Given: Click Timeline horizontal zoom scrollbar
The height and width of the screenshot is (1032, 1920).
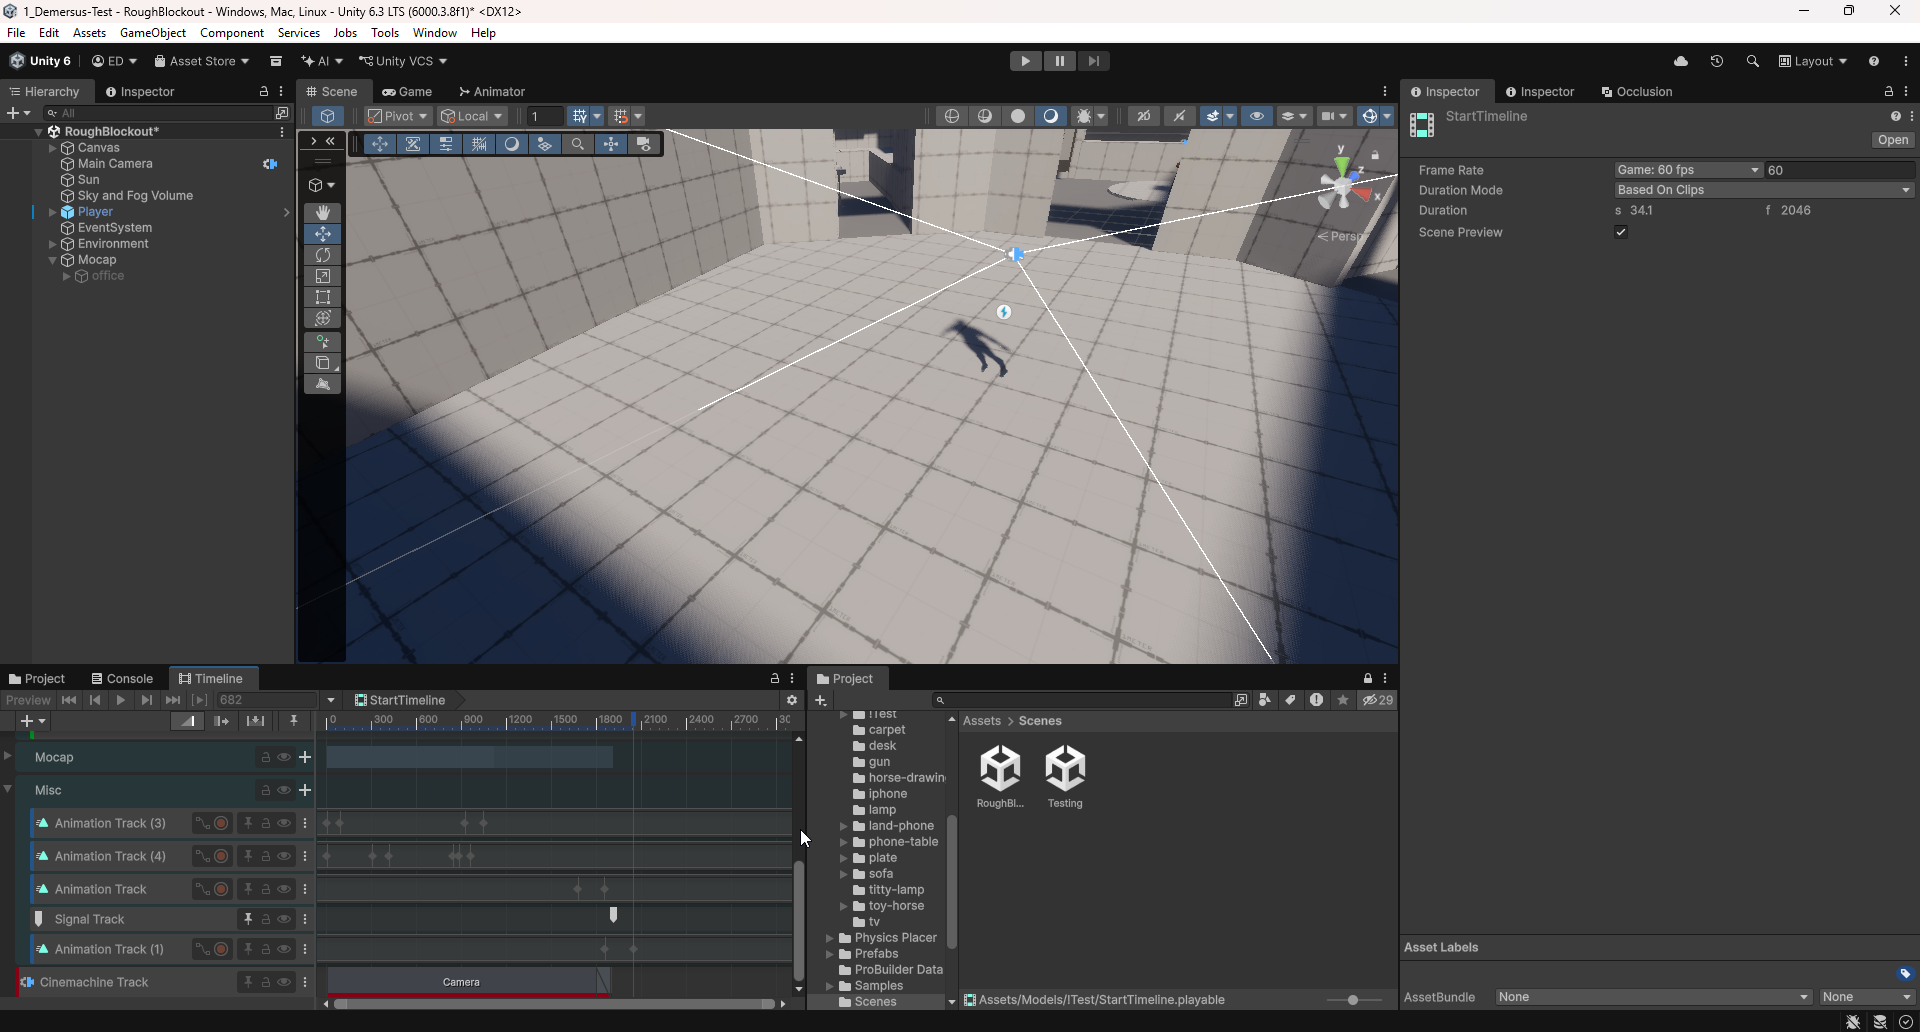Looking at the screenshot, I should click(555, 1004).
